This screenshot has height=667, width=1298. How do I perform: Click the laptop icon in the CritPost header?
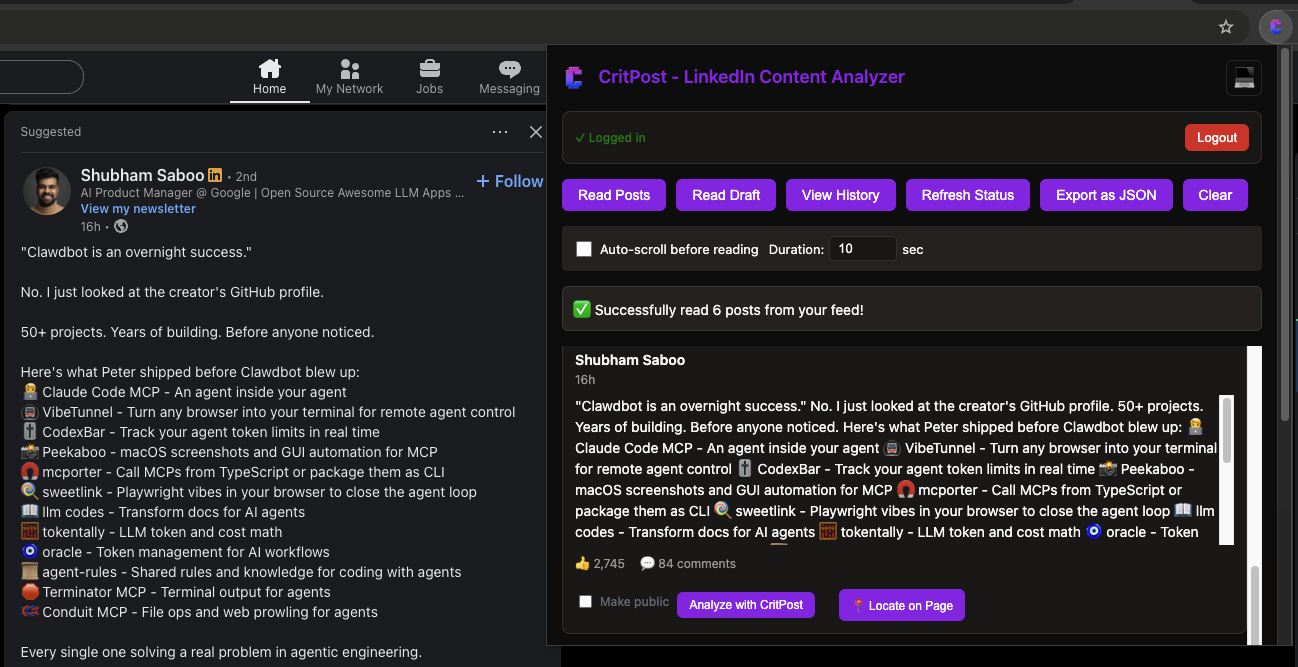pos(1243,77)
